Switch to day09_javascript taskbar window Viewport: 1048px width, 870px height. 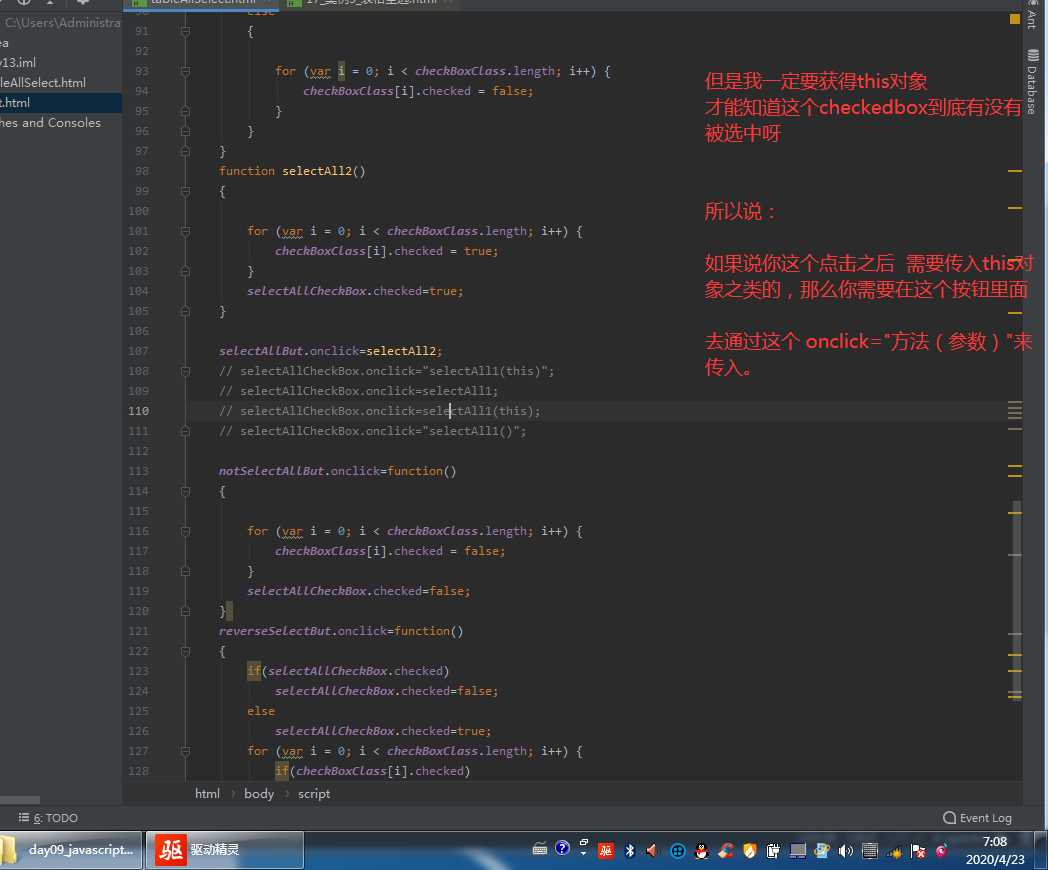click(72, 850)
